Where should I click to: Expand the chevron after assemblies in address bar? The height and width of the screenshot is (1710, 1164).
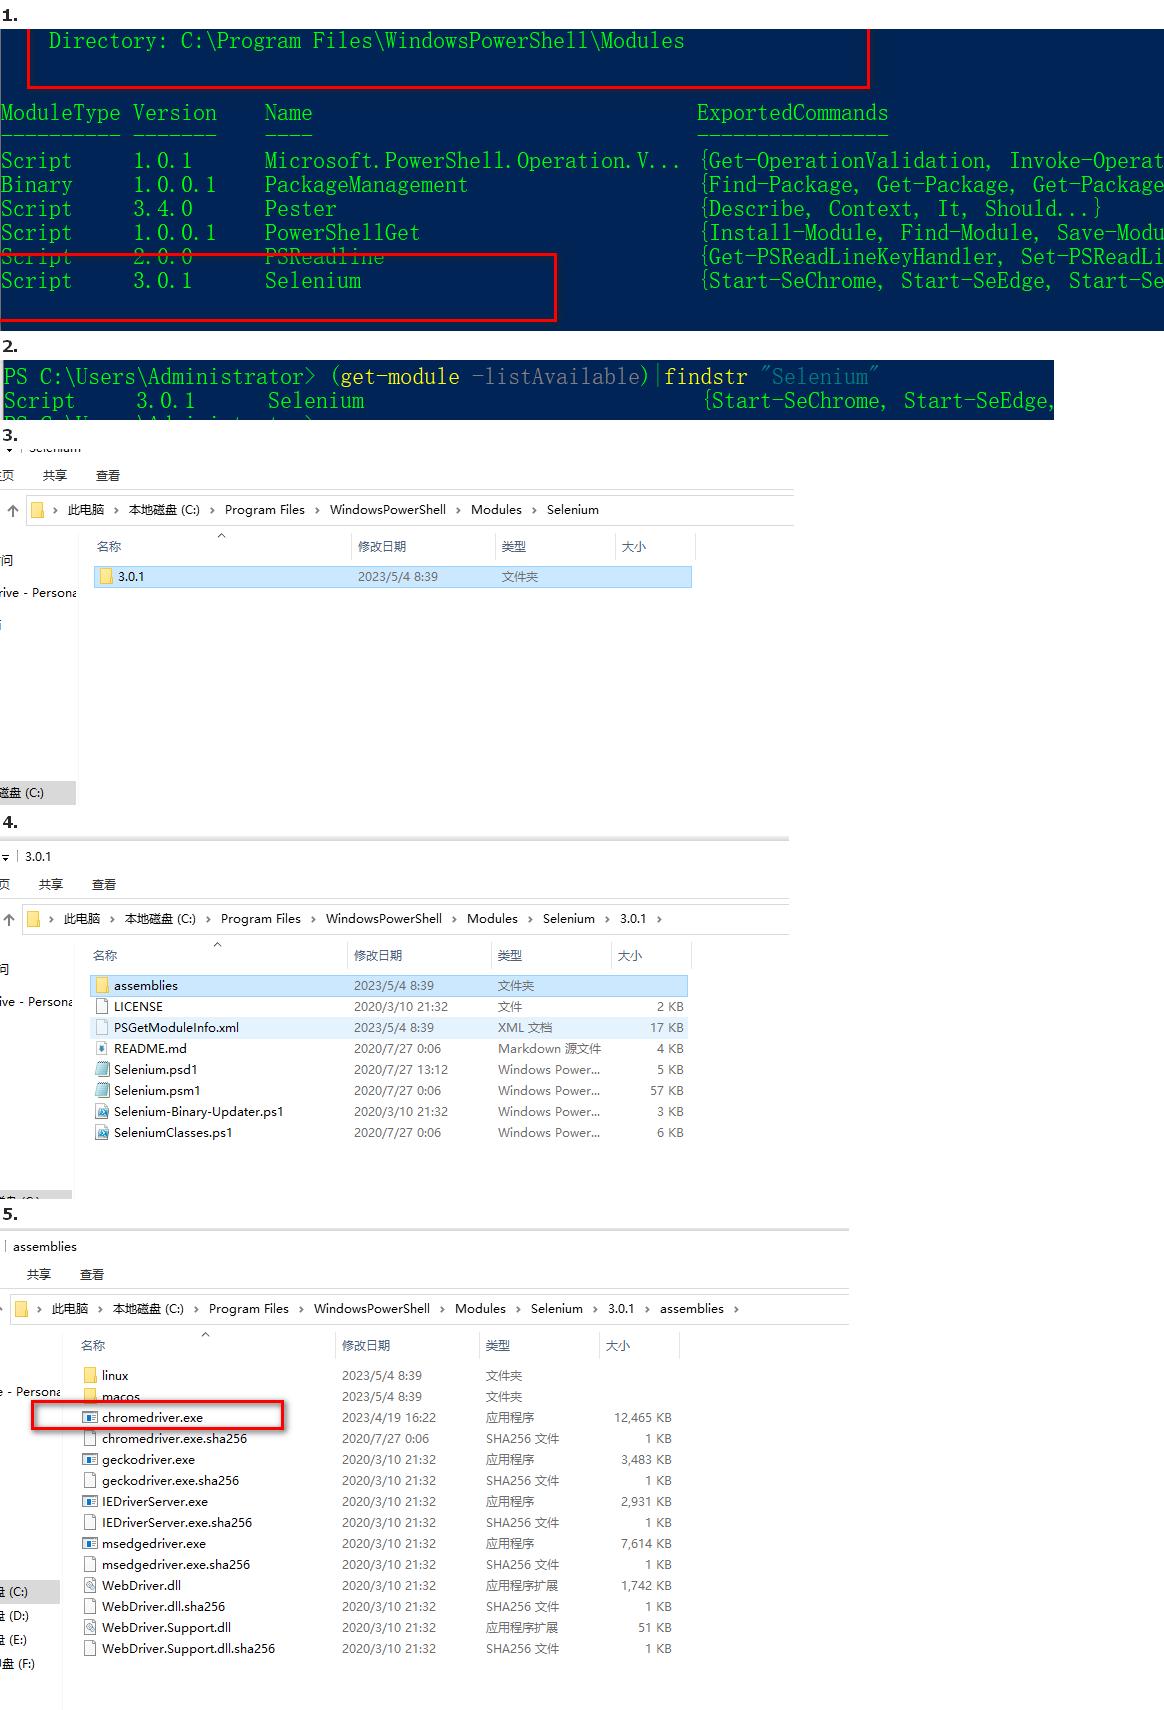pos(737,1309)
